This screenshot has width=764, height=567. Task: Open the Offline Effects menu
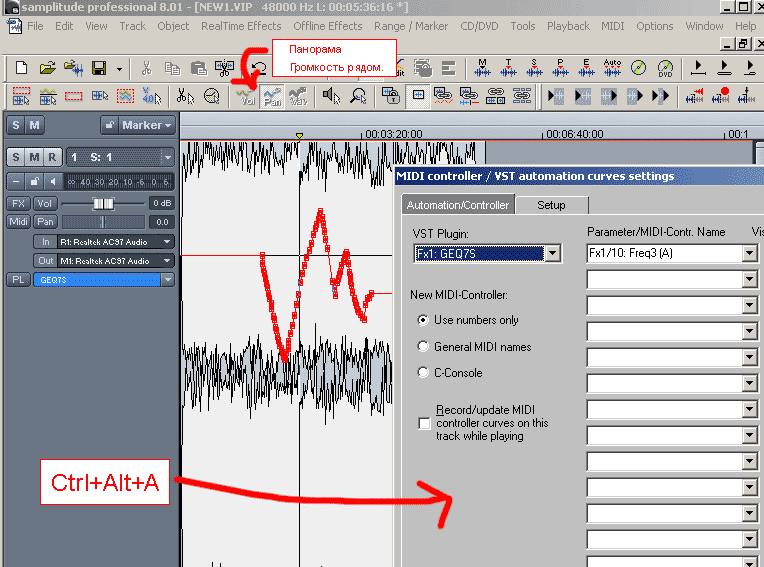[x=327, y=26]
